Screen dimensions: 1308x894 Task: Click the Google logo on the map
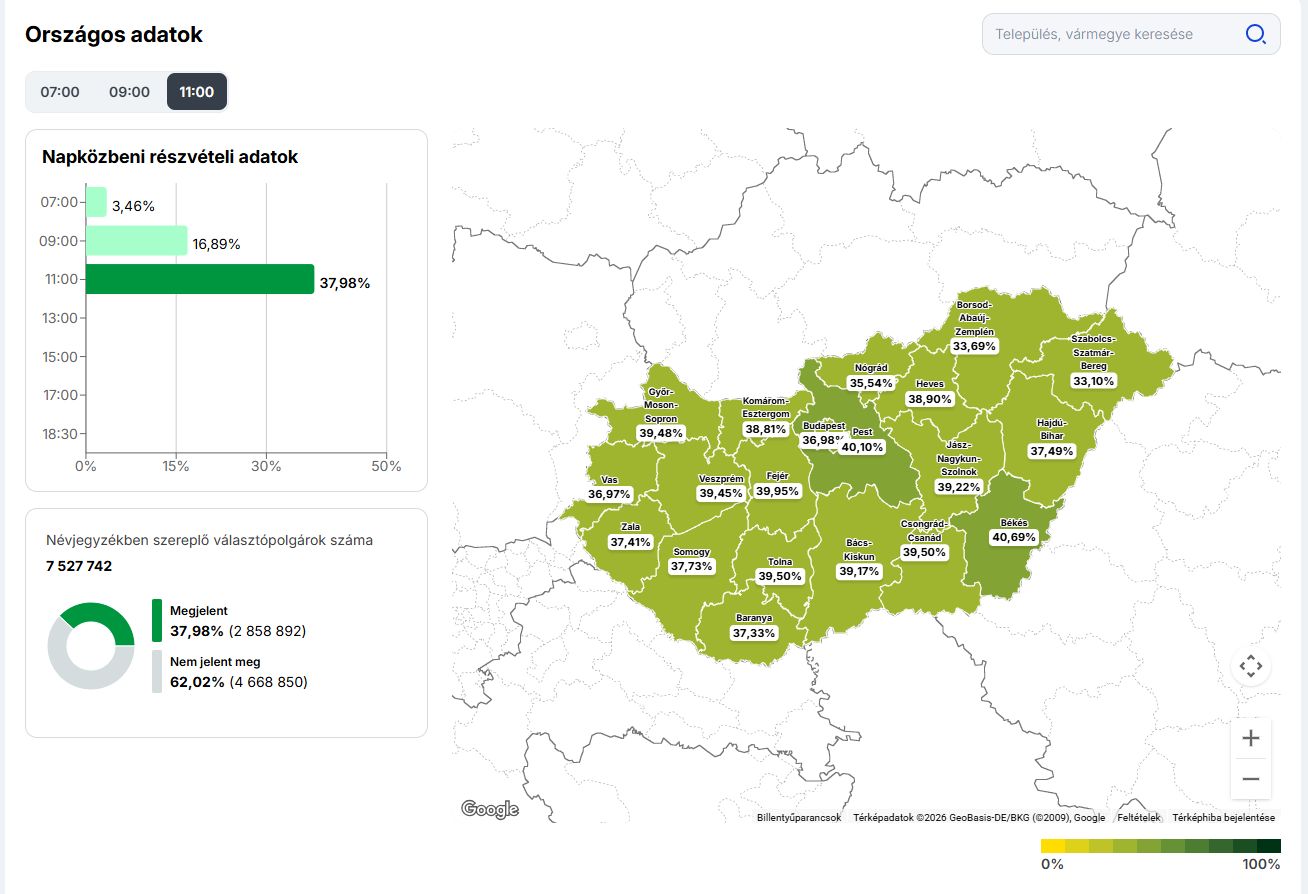tap(489, 809)
